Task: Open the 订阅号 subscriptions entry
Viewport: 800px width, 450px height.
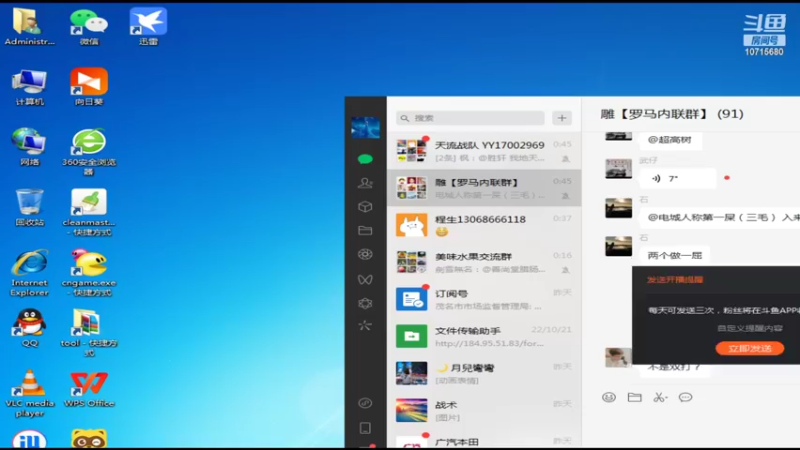Action: tap(484, 299)
